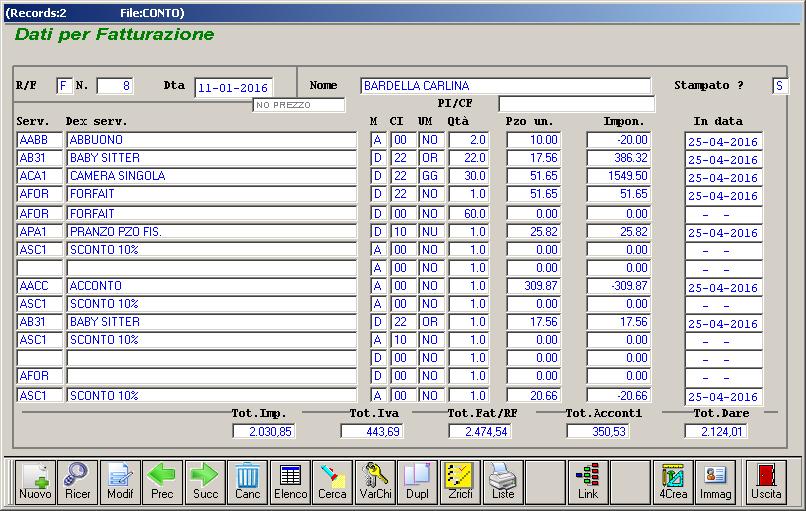This screenshot has height=511, width=806.
Task: Click amount -20.00
Action: 619,140
